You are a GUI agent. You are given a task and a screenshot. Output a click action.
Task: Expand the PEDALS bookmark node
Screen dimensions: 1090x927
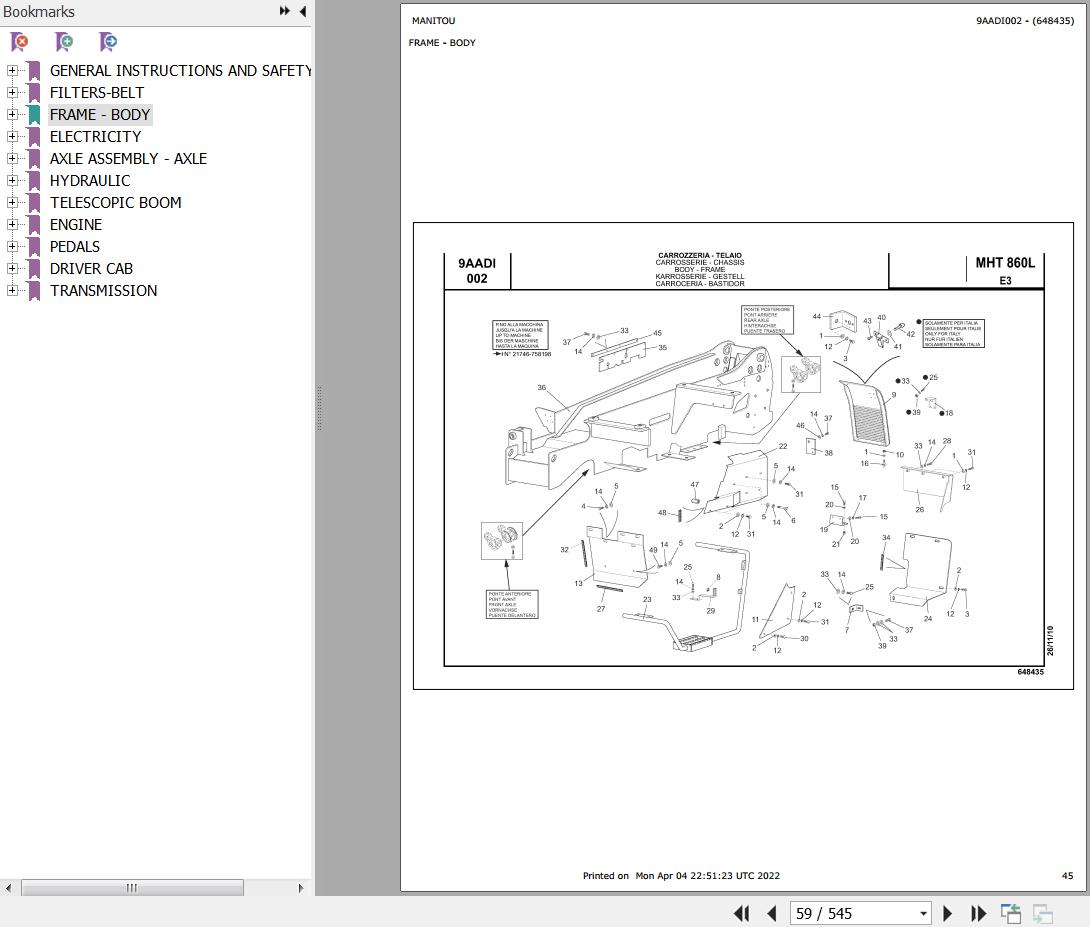coord(12,247)
